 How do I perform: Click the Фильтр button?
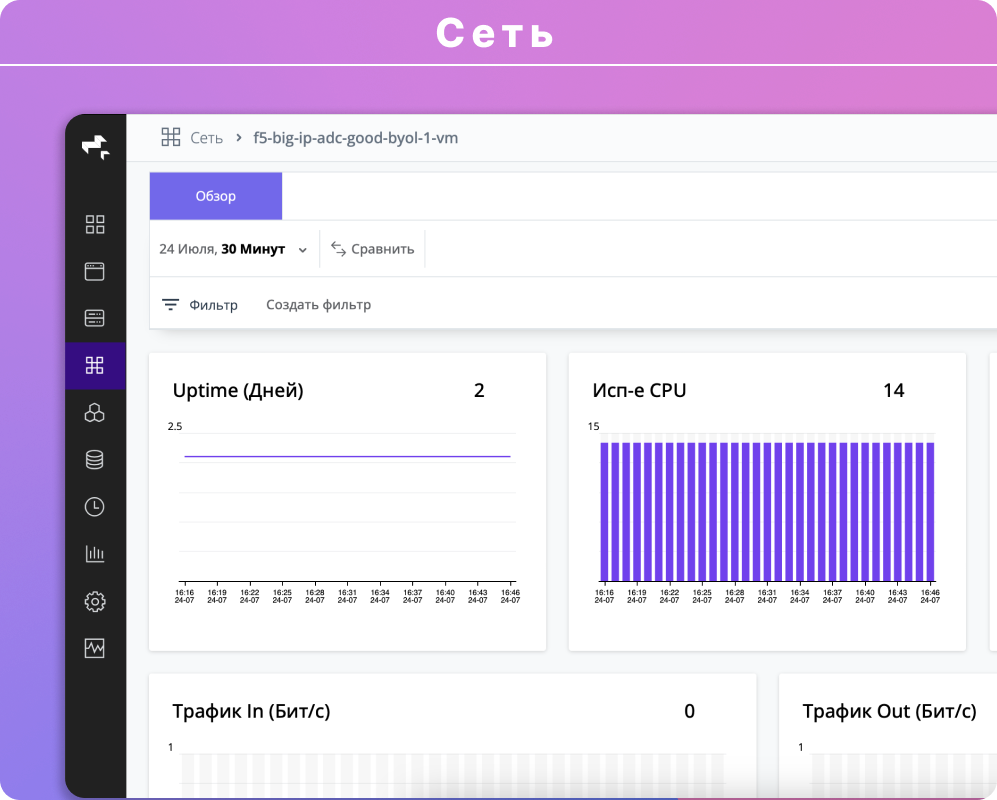[212, 304]
